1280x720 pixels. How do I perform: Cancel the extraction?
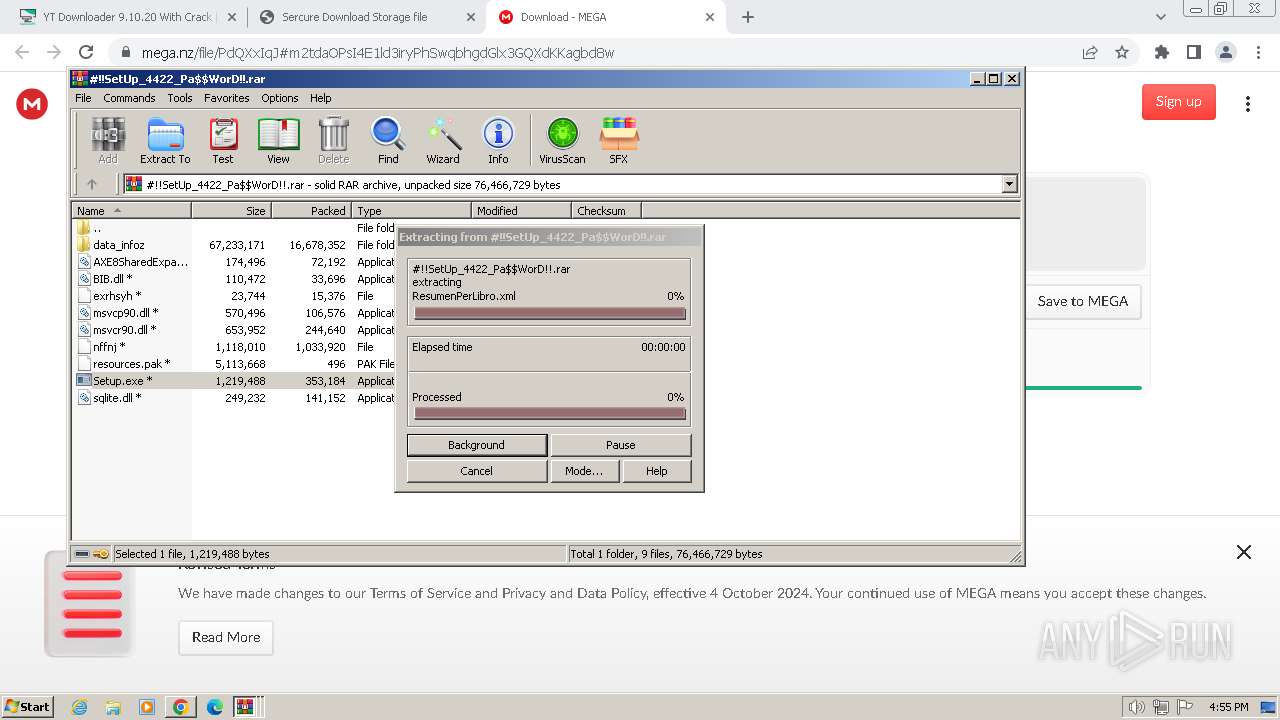(x=477, y=471)
